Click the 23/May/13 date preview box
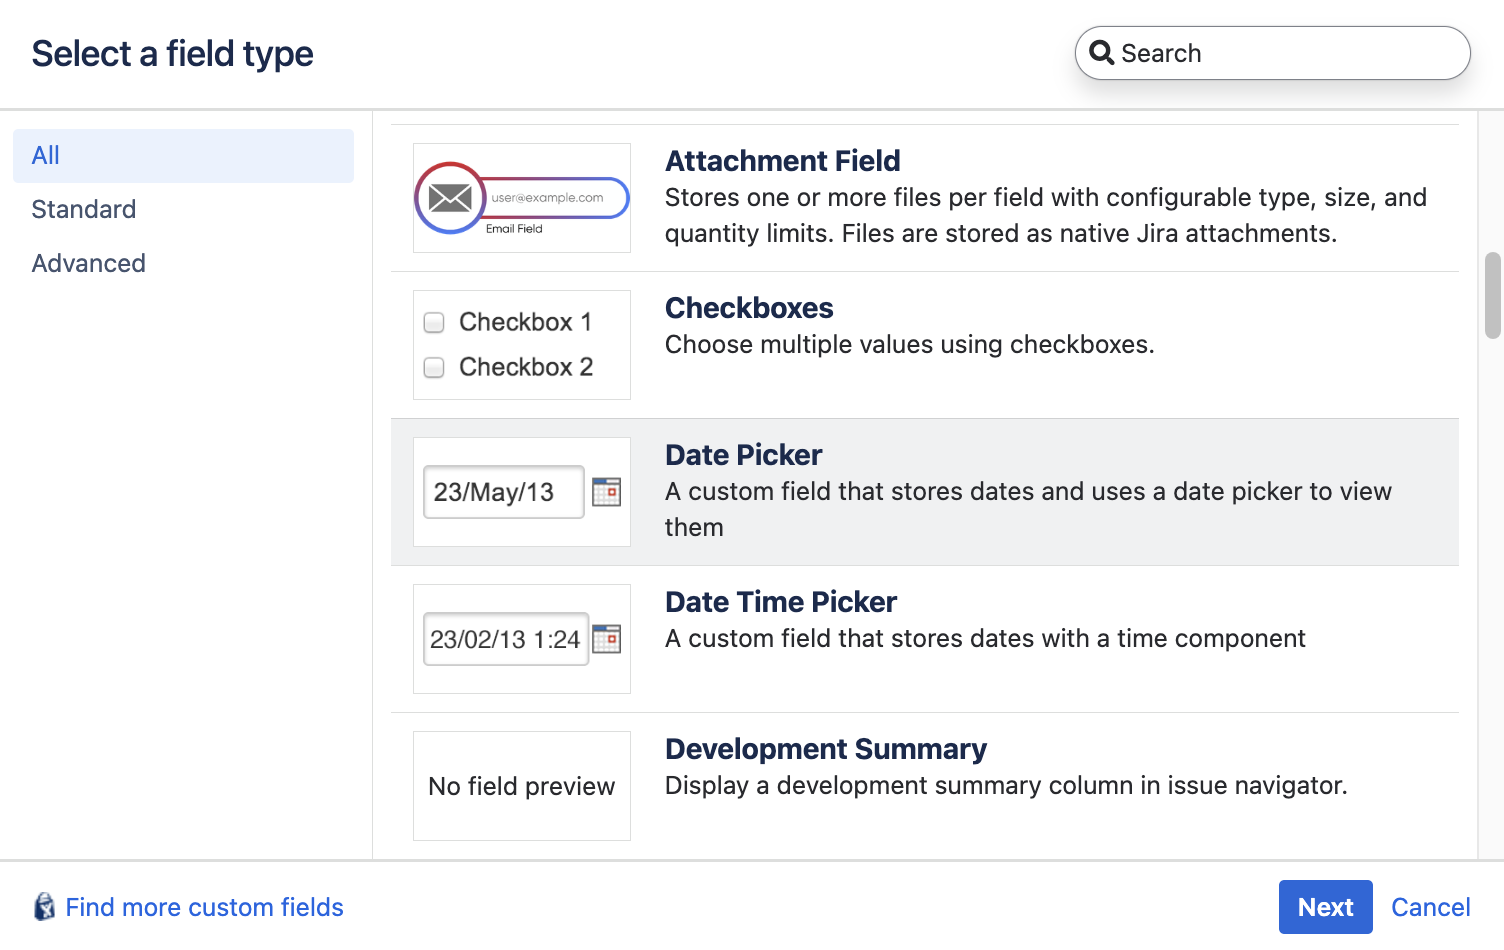The width and height of the screenshot is (1504, 950). click(504, 492)
